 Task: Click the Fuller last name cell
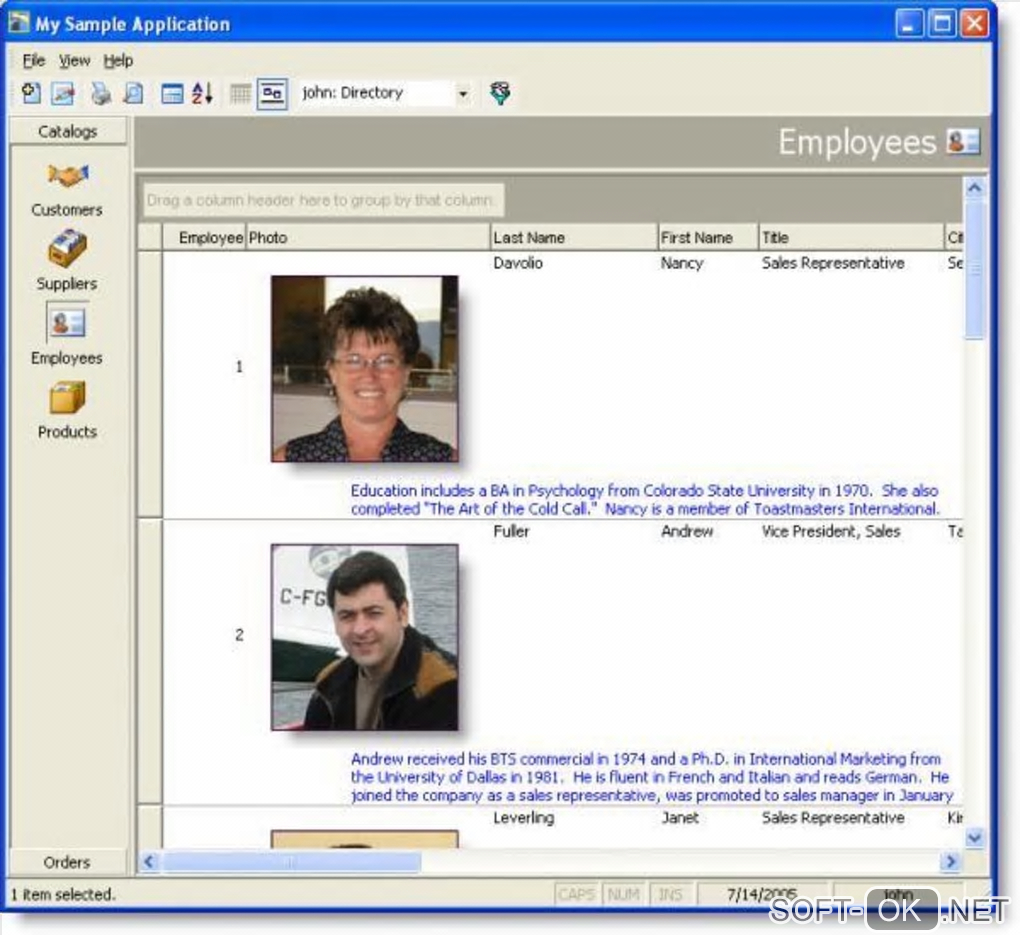511,531
